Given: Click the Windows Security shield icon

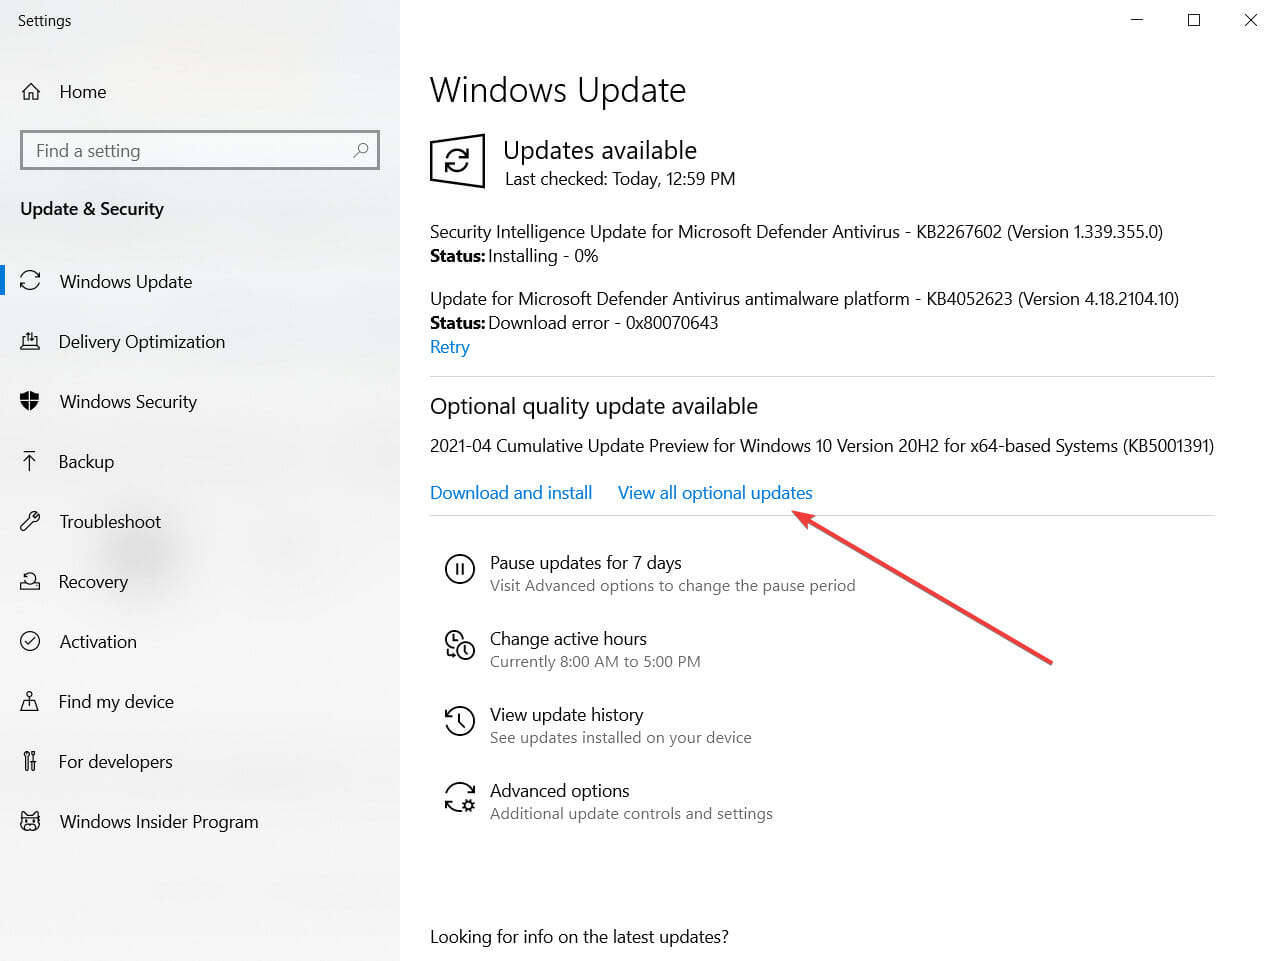Looking at the screenshot, I should point(30,401).
